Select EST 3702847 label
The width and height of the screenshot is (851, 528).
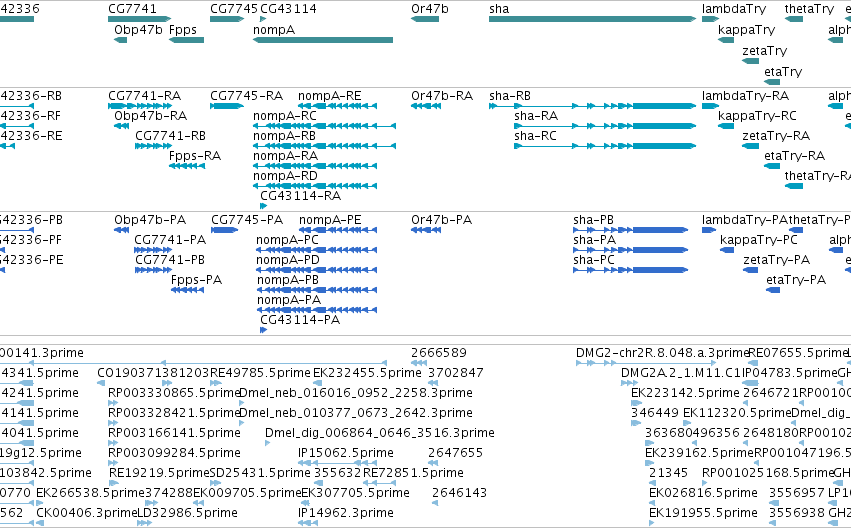456,373
